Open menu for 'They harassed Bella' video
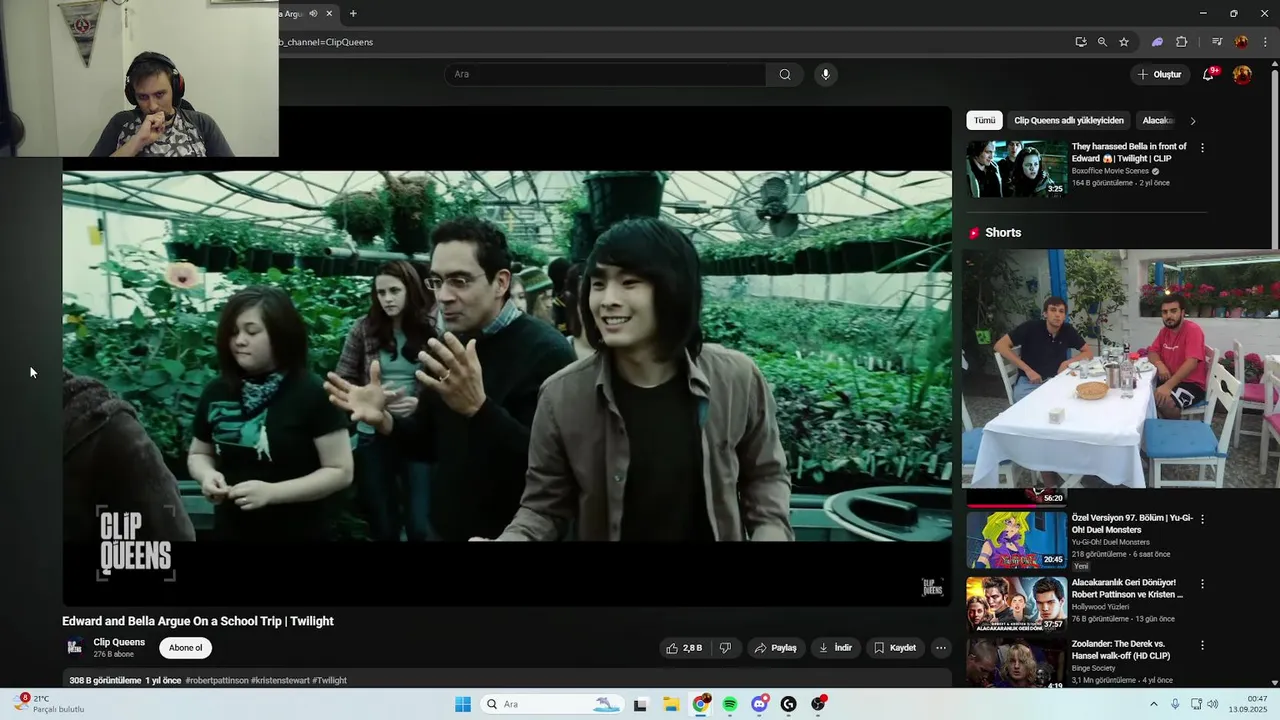Image resolution: width=1280 pixels, height=720 pixels. click(1202, 148)
